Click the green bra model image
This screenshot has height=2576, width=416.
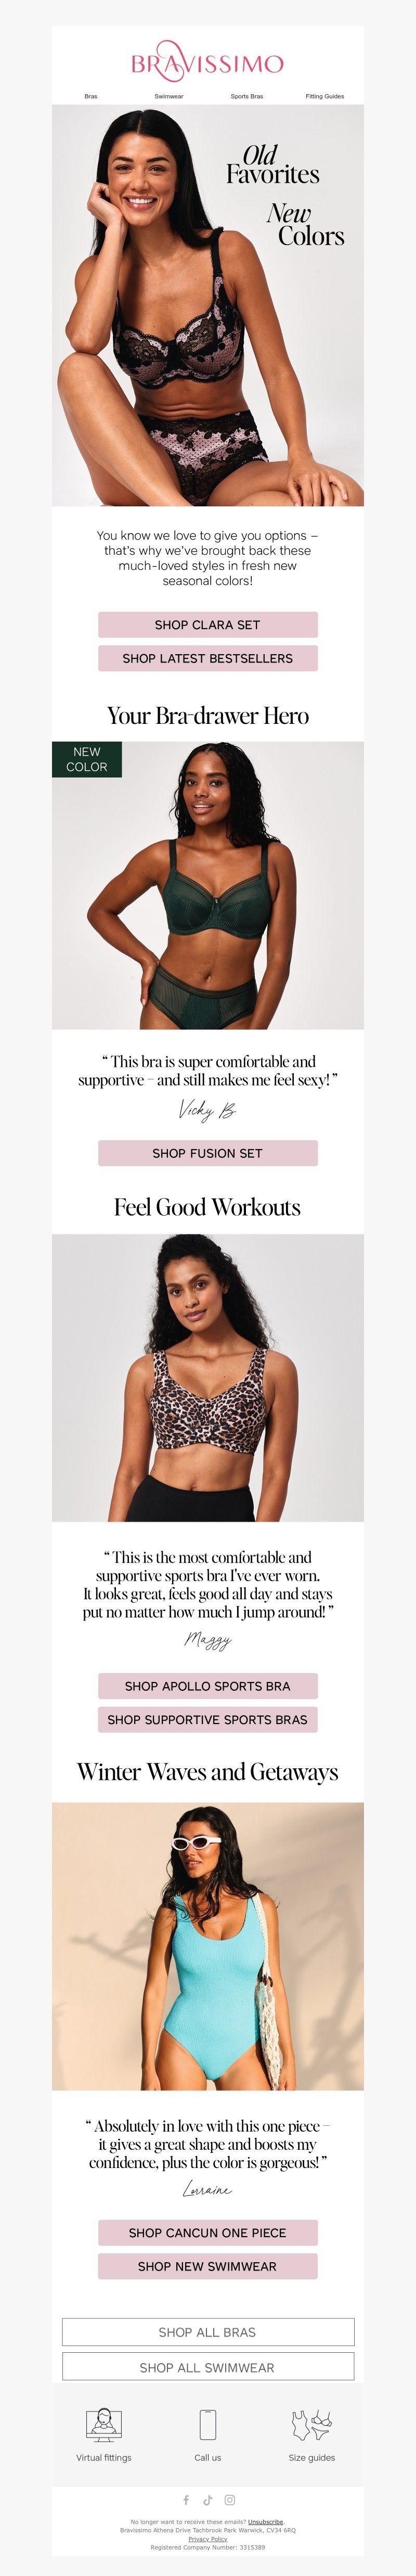(208, 885)
